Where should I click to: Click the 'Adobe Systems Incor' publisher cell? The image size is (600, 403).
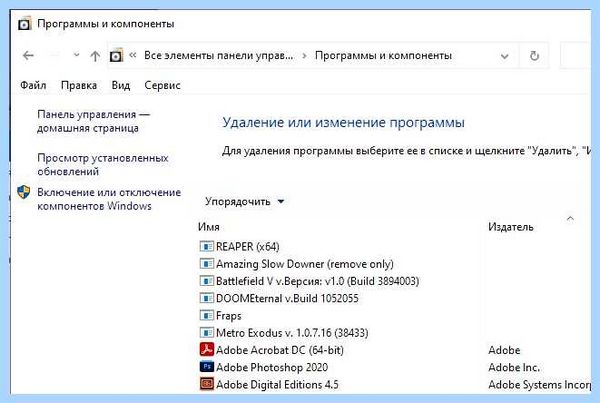[540, 384]
